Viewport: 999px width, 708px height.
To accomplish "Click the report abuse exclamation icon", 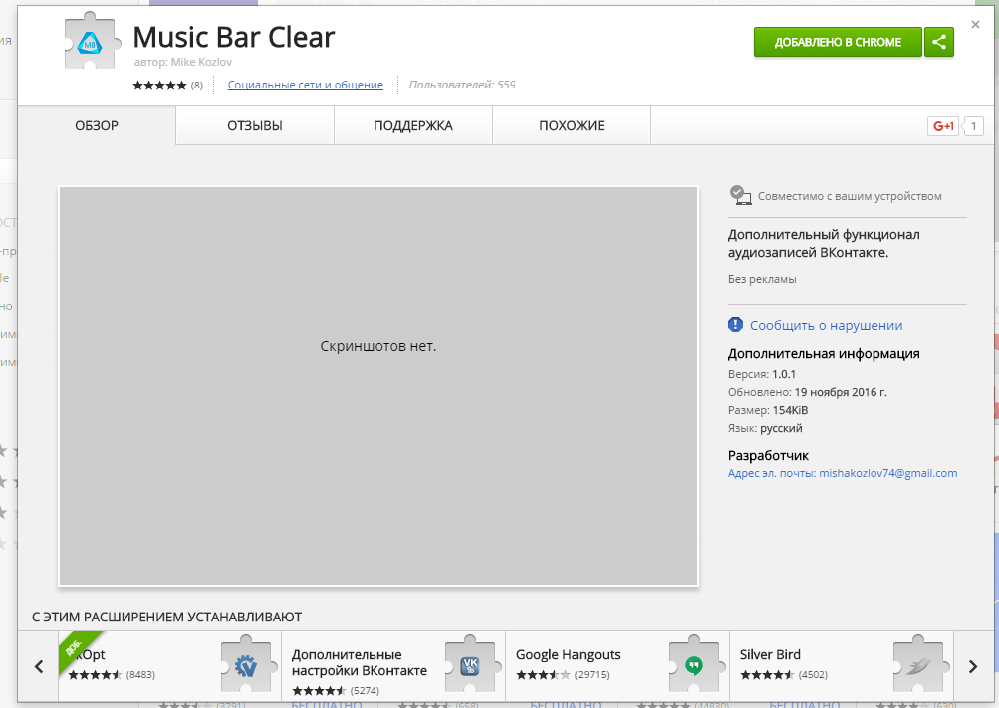I will (736, 325).
